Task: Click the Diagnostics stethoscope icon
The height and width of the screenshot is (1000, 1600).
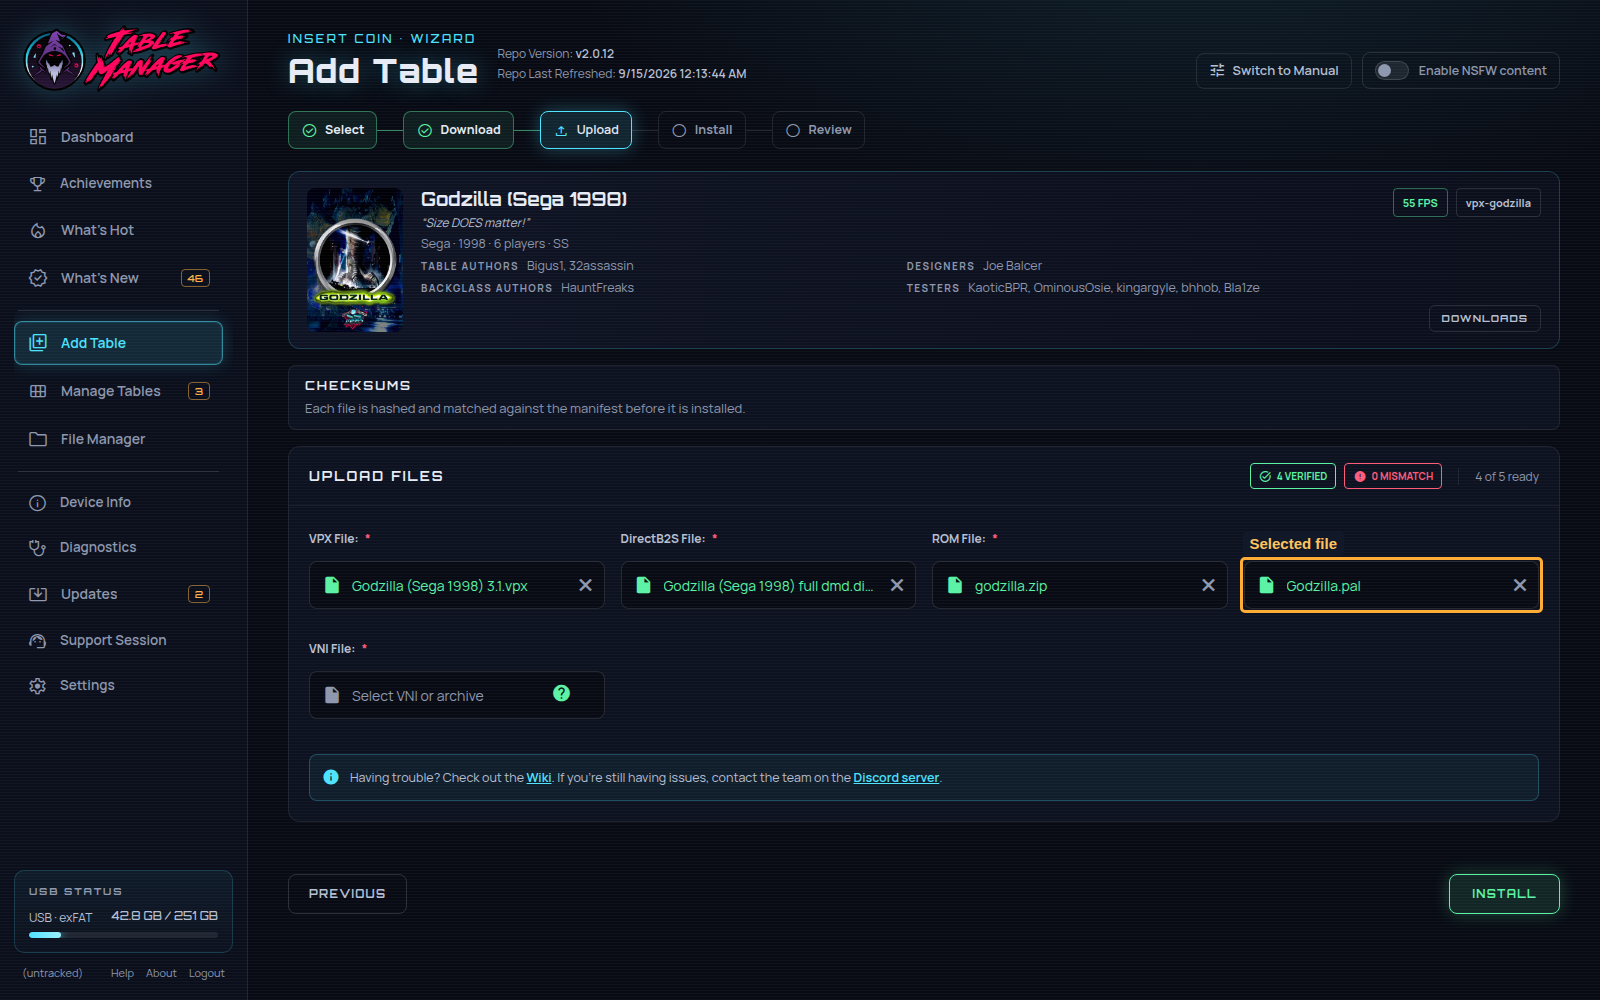Action: click(x=38, y=548)
